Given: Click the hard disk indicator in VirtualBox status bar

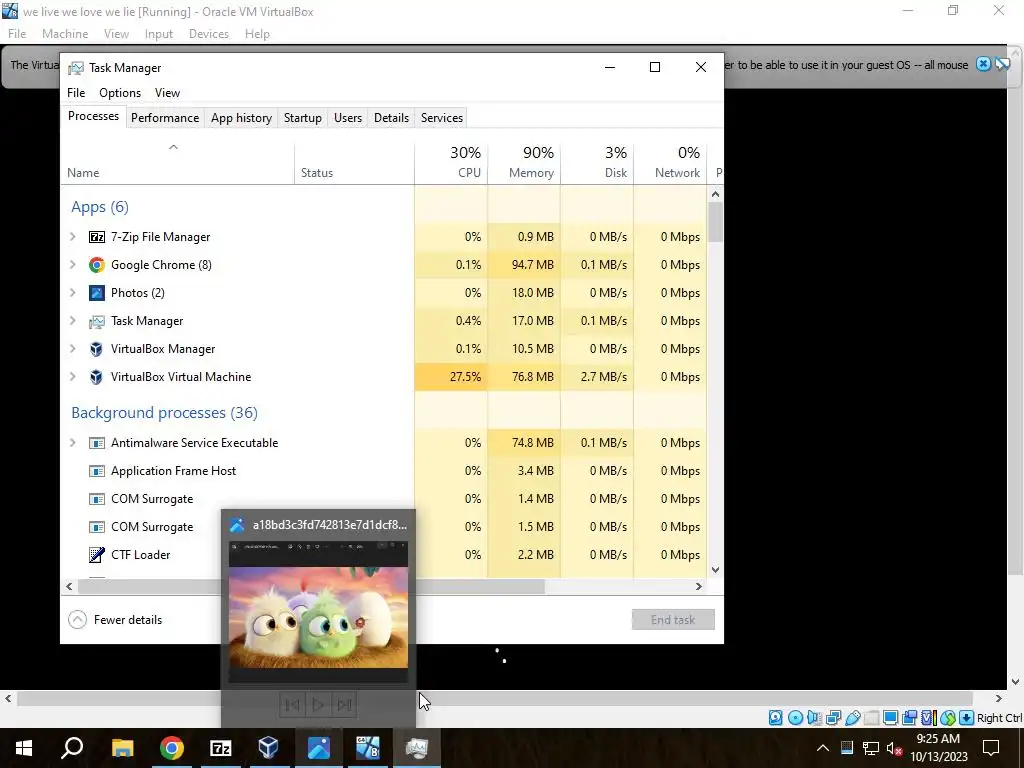Looking at the screenshot, I should [776, 718].
